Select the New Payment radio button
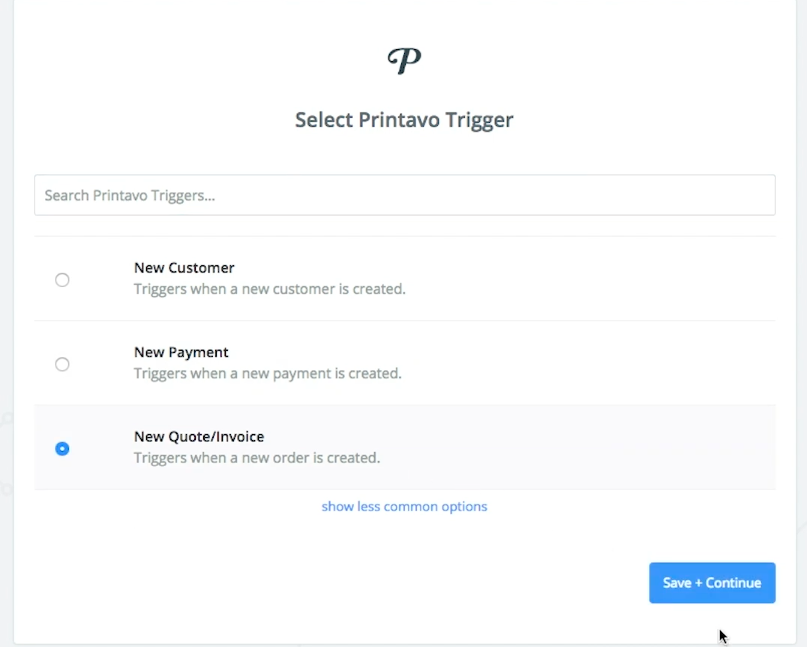807x647 pixels. pyautogui.click(x=62, y=364)
